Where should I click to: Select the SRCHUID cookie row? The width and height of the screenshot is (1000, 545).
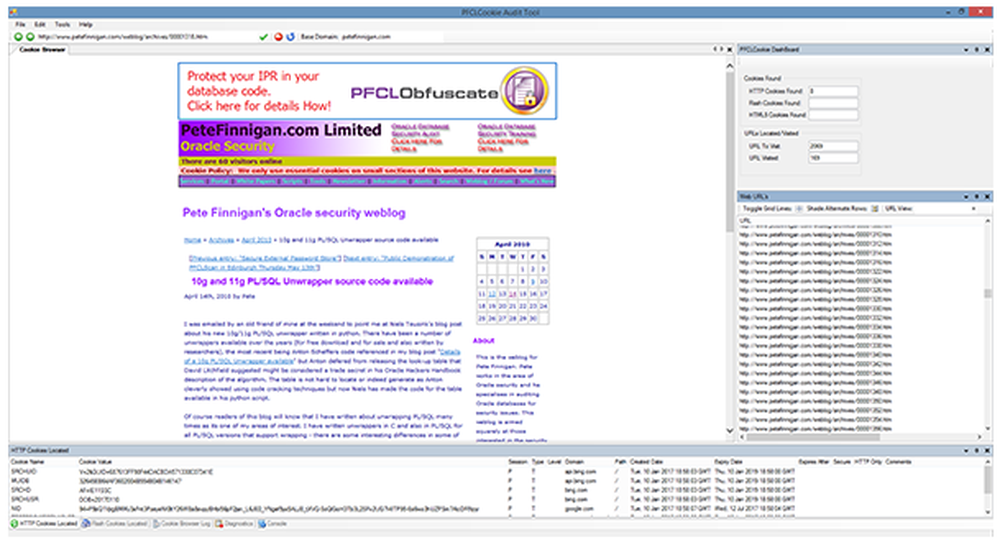(497, 472)
